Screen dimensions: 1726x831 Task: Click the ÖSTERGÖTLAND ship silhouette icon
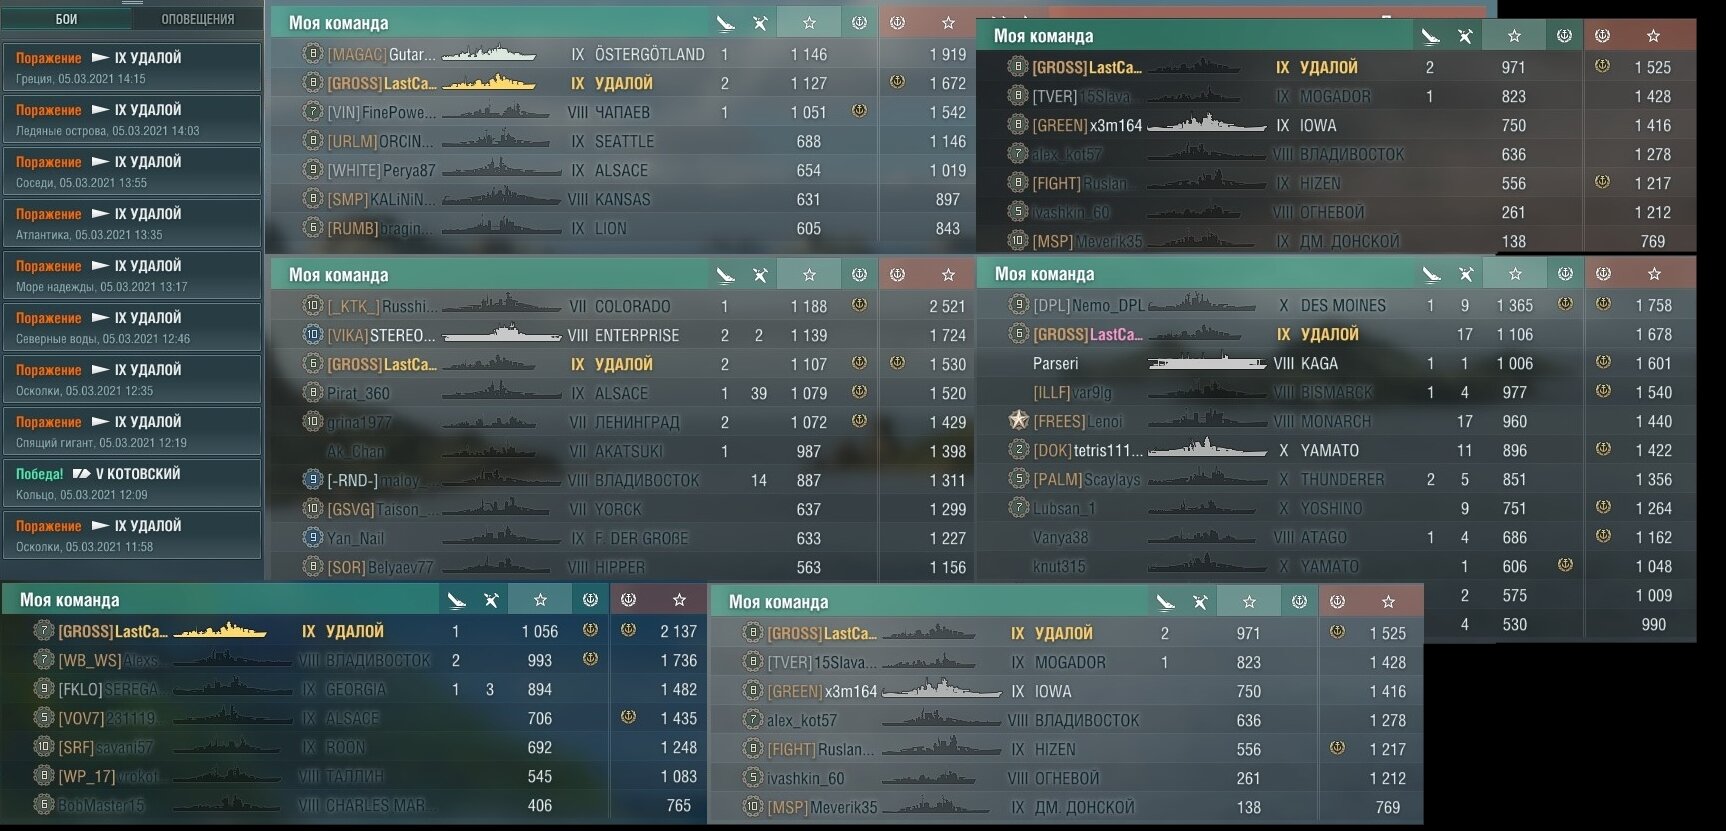pyautogui.click(x=491, y=53)
